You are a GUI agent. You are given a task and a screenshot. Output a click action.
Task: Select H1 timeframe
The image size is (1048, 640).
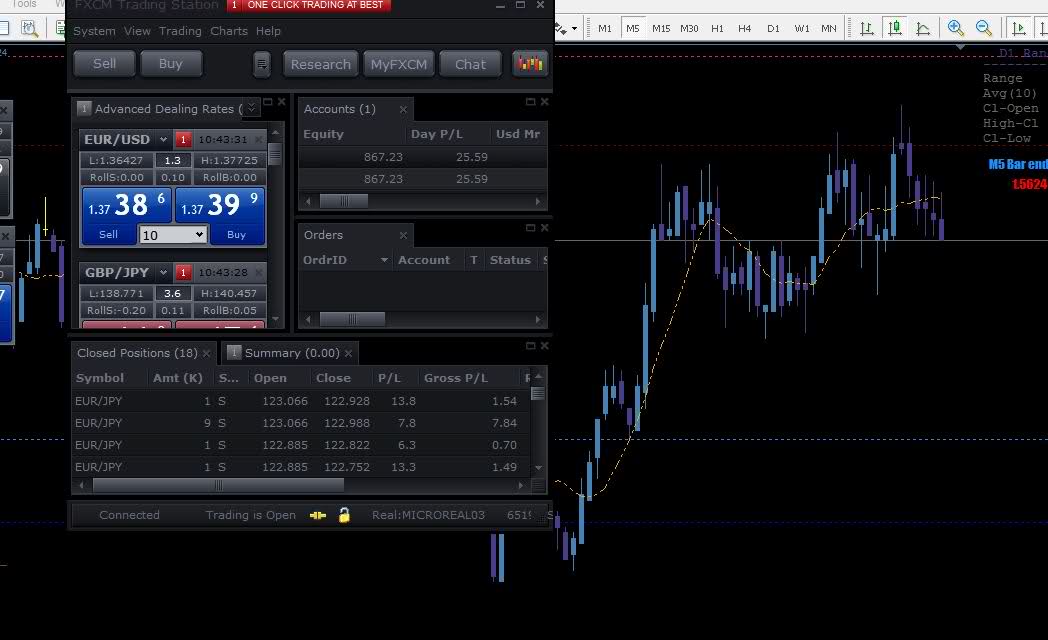click(x=717, y=28)
